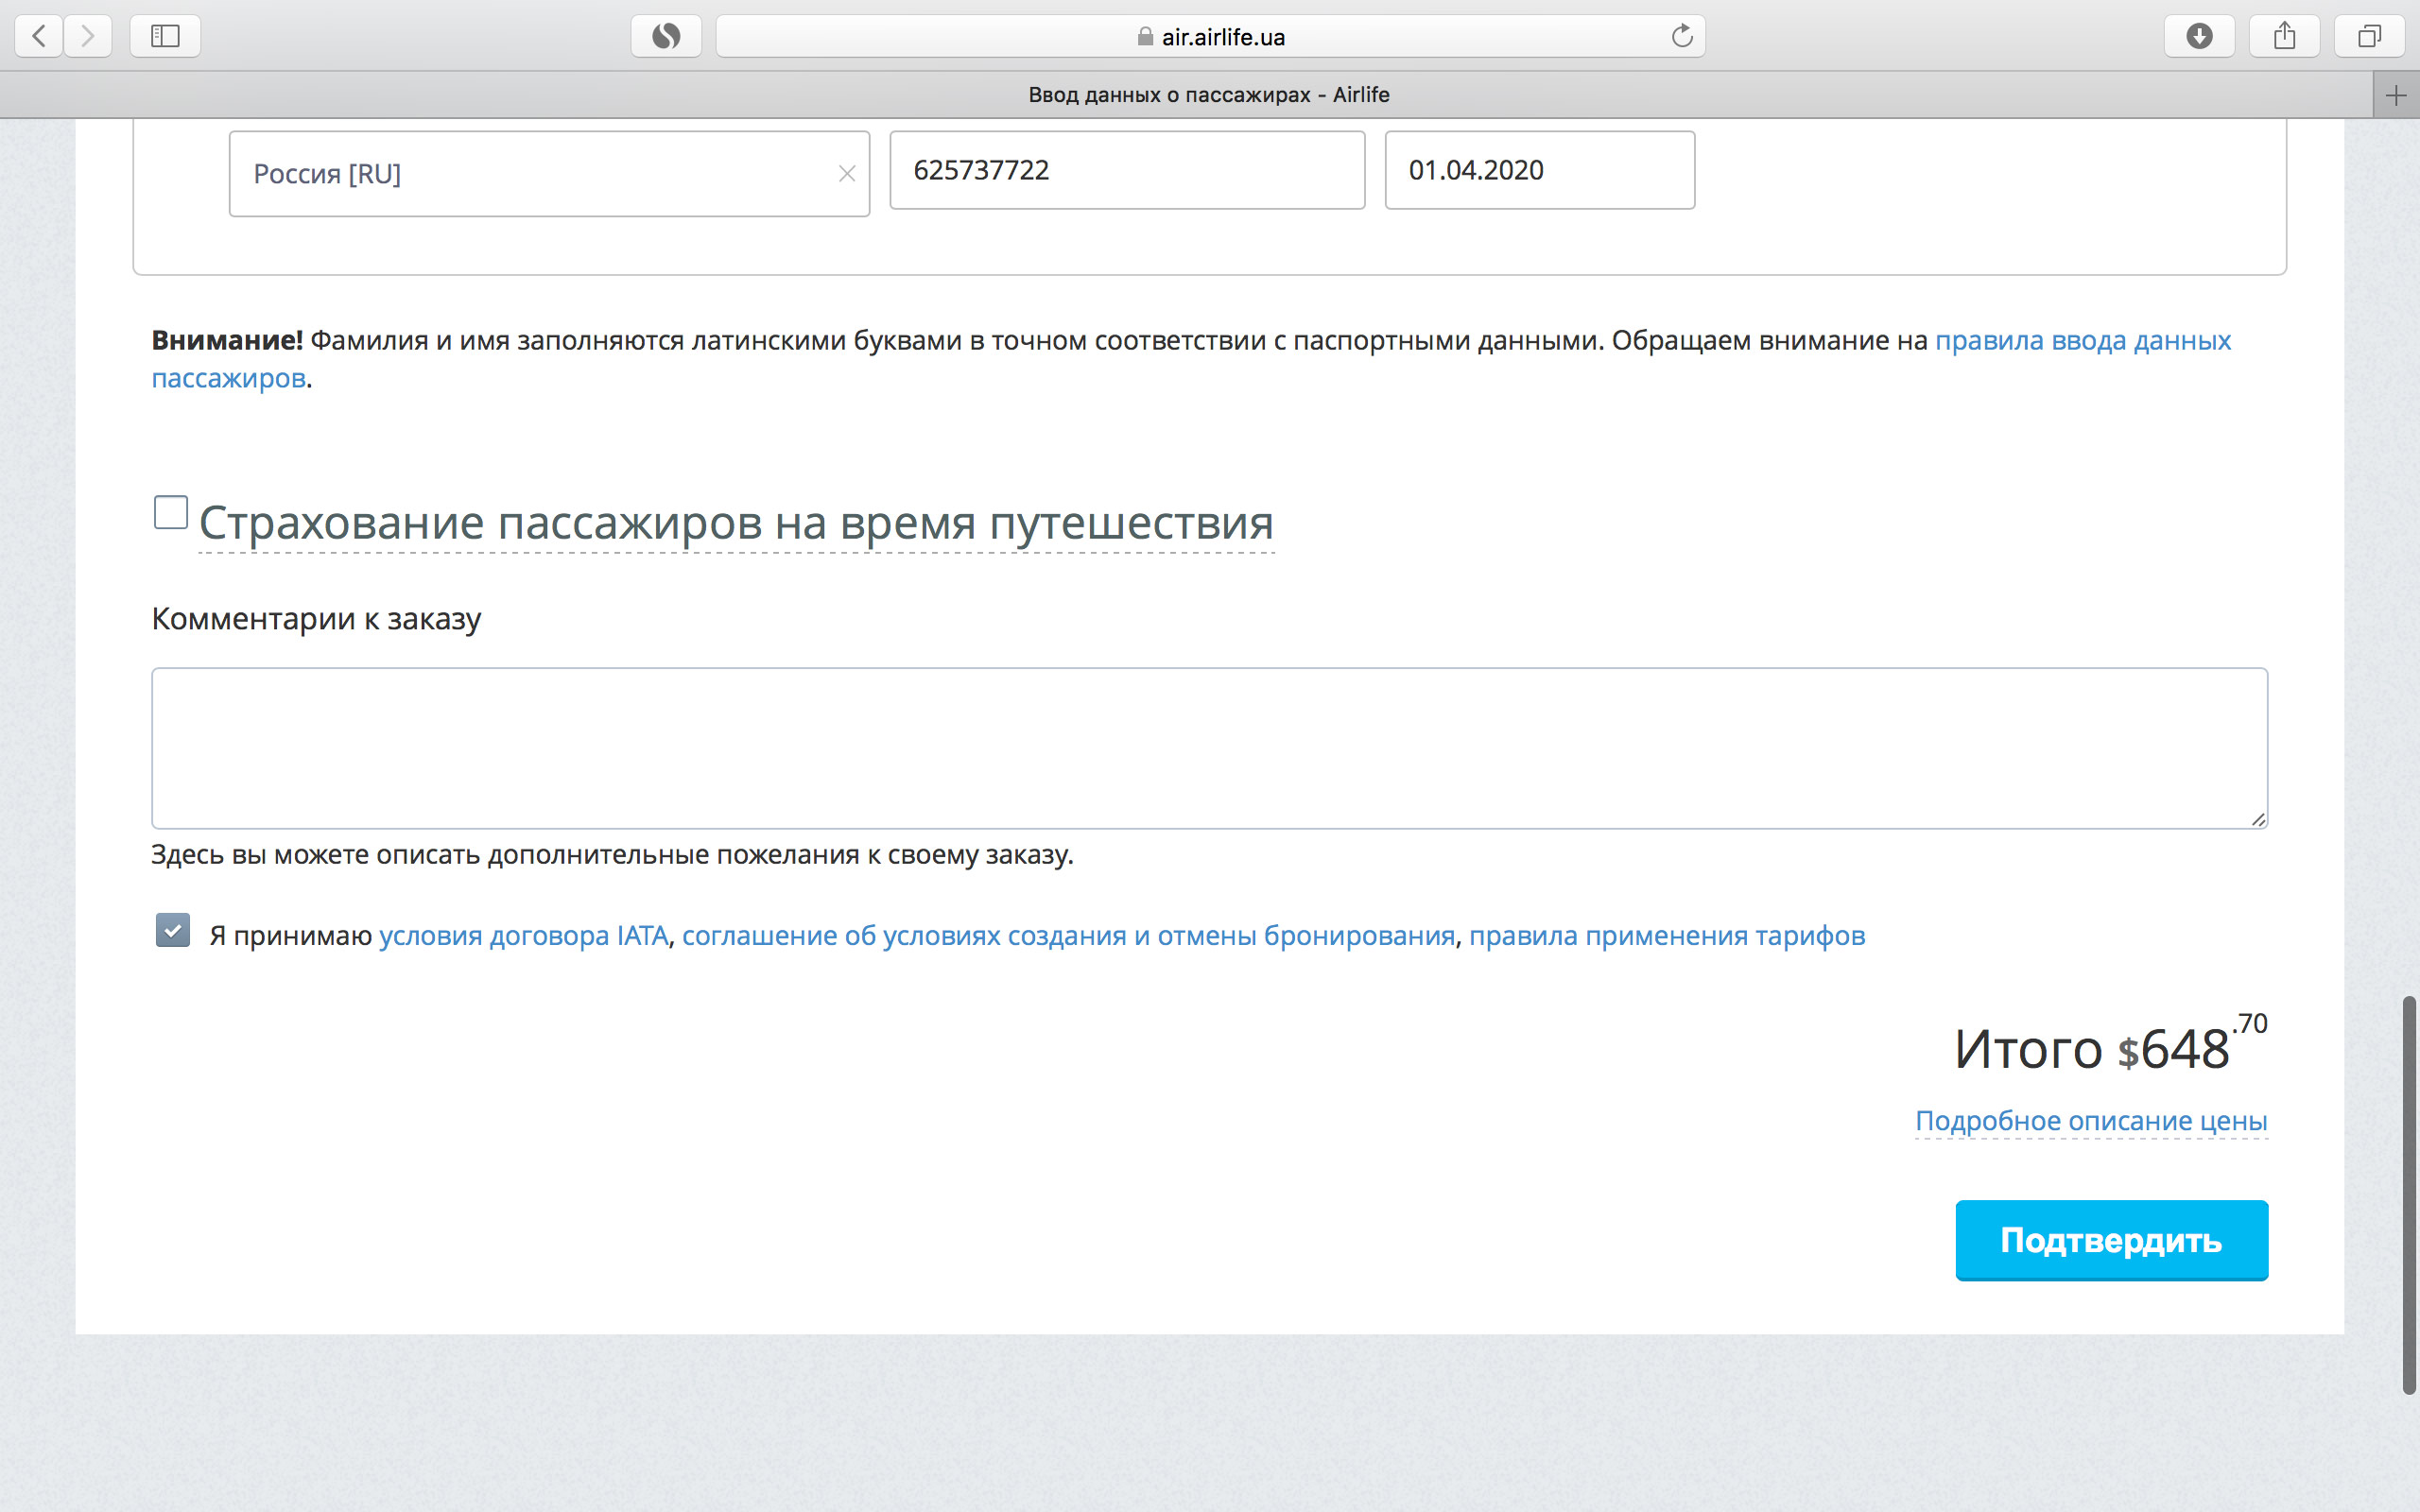Click the page vertical scrollbar

coord(2408,1194)
